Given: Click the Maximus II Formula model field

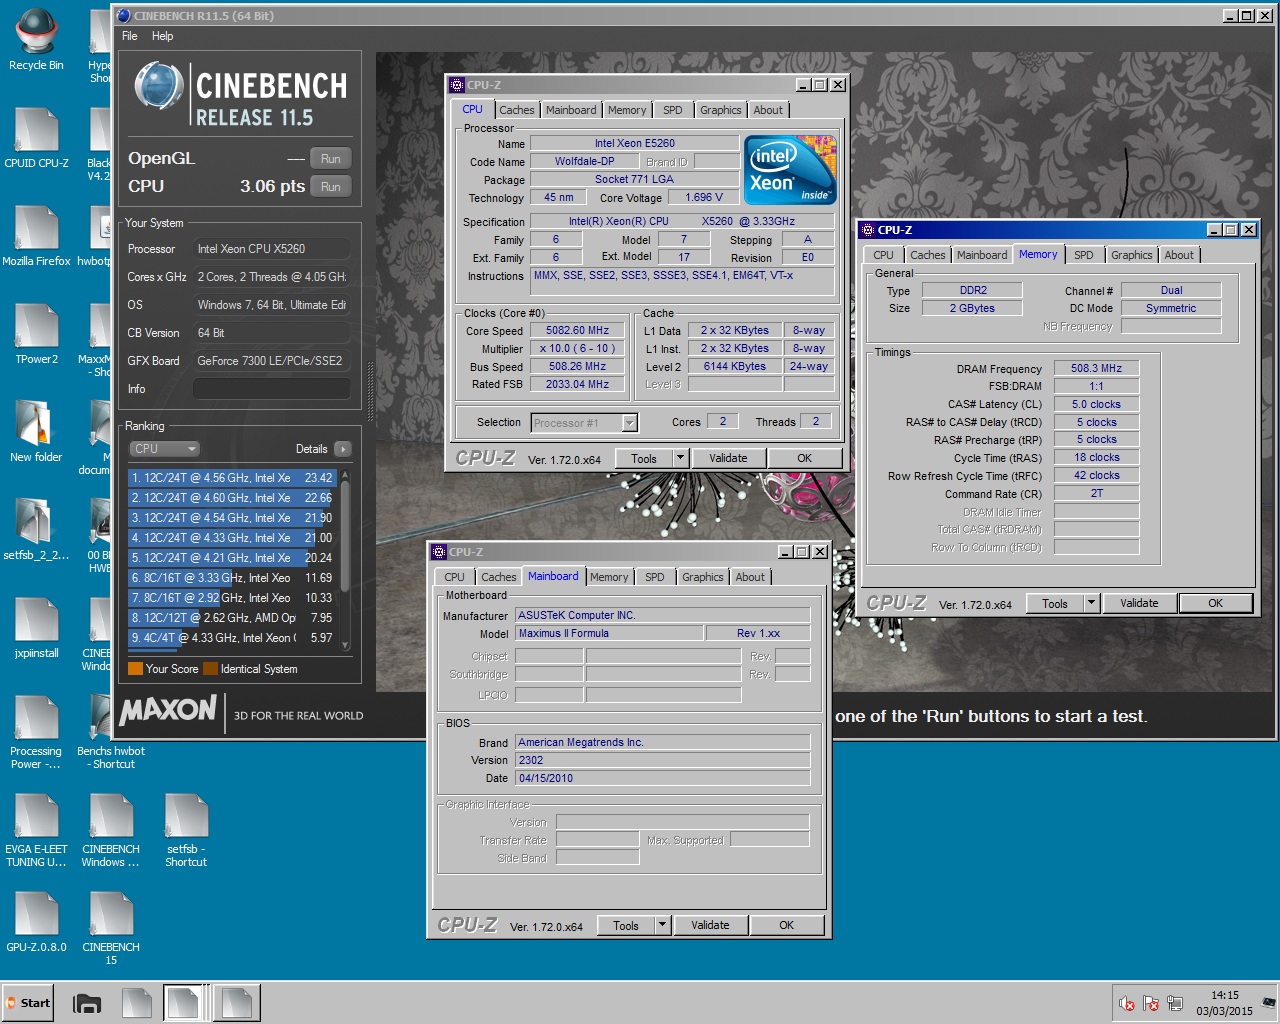Looking at the screenshot, I should 609,633.
